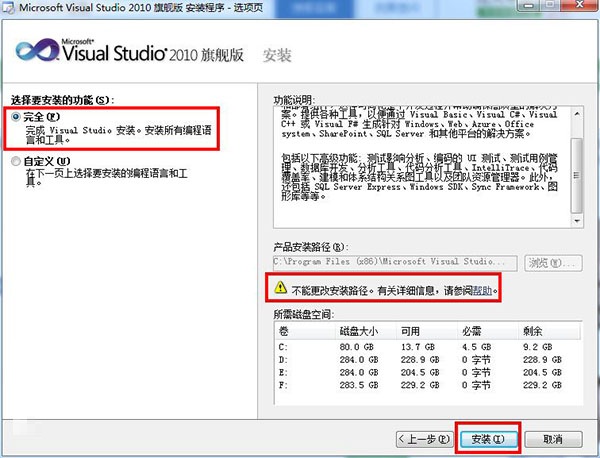Click the 磁盘大小 column header

point(366,331)
